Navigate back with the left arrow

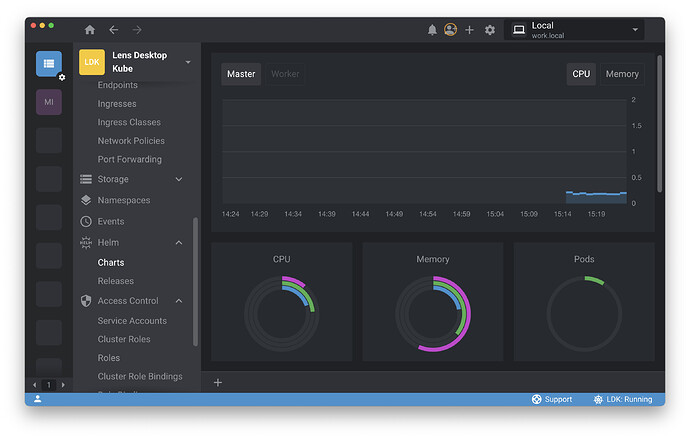(114, 30)
